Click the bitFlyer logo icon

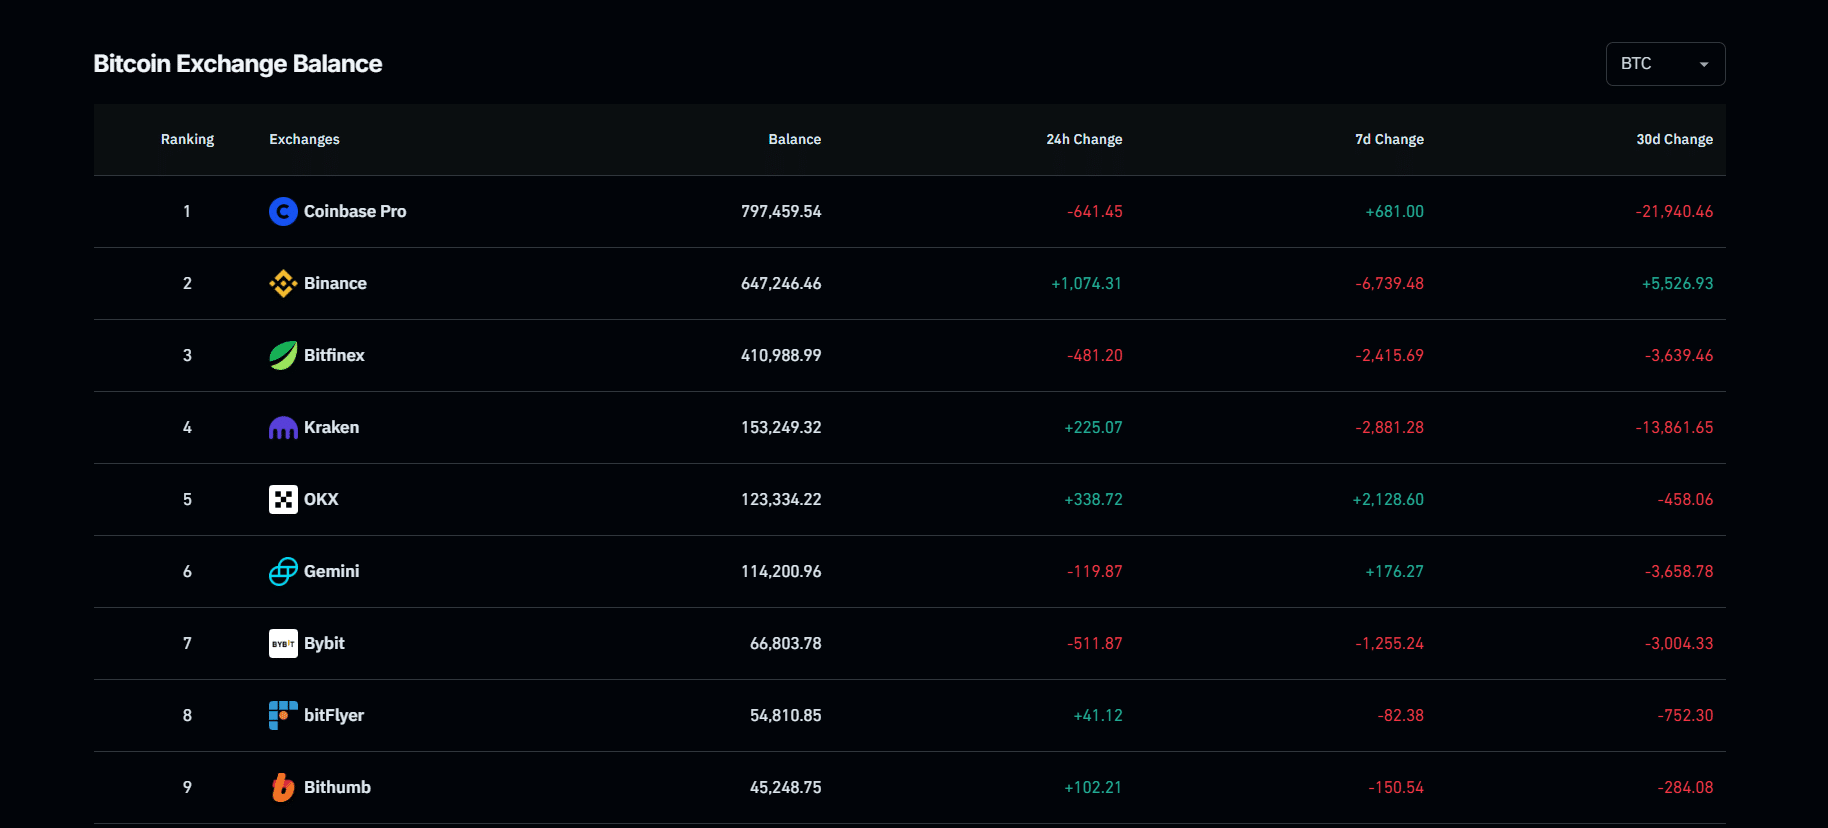click(x=283, y=715)
